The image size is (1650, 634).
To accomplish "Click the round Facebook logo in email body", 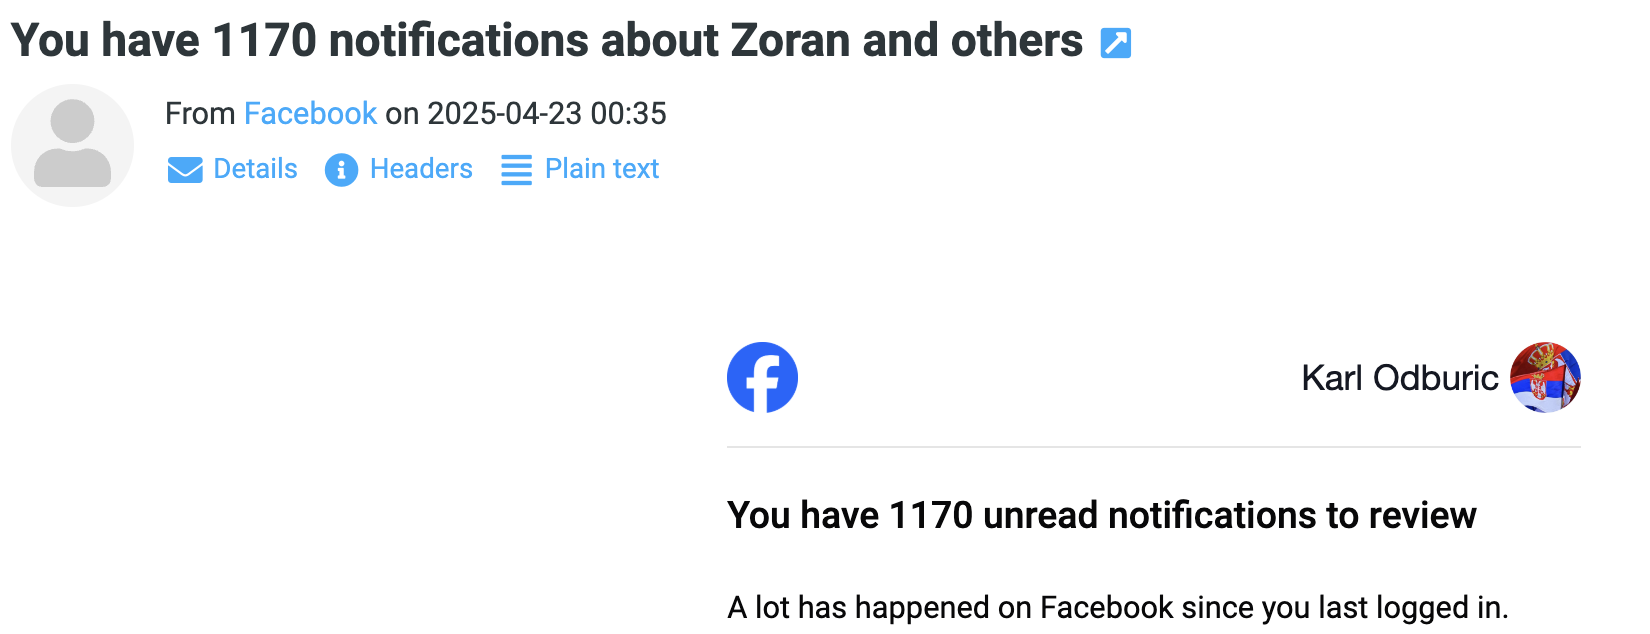I will pos(762,378).
